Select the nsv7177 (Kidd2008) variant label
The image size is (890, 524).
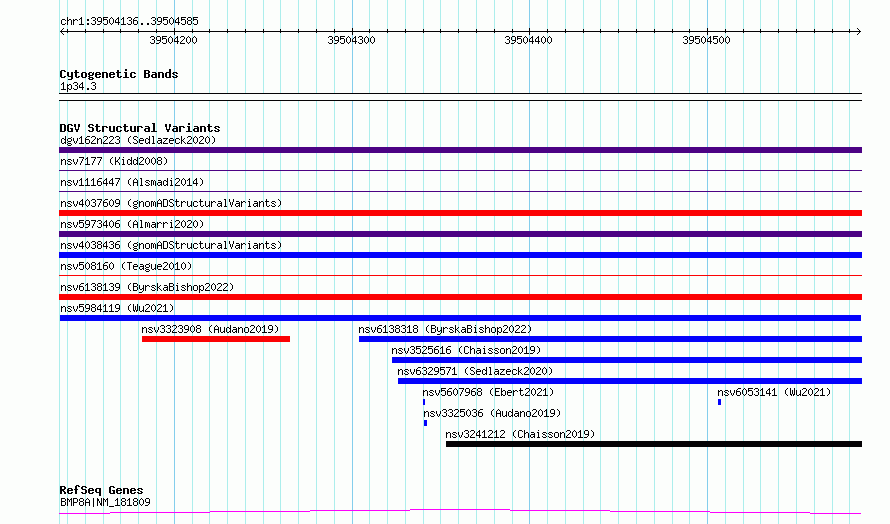pyautogui.click(x=114, y=161)
